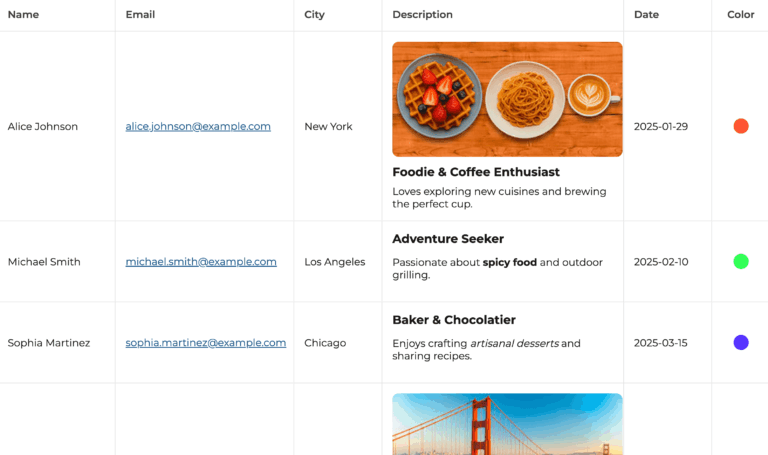Click the green color dot for Michael
768x455 pixels.
741,262
